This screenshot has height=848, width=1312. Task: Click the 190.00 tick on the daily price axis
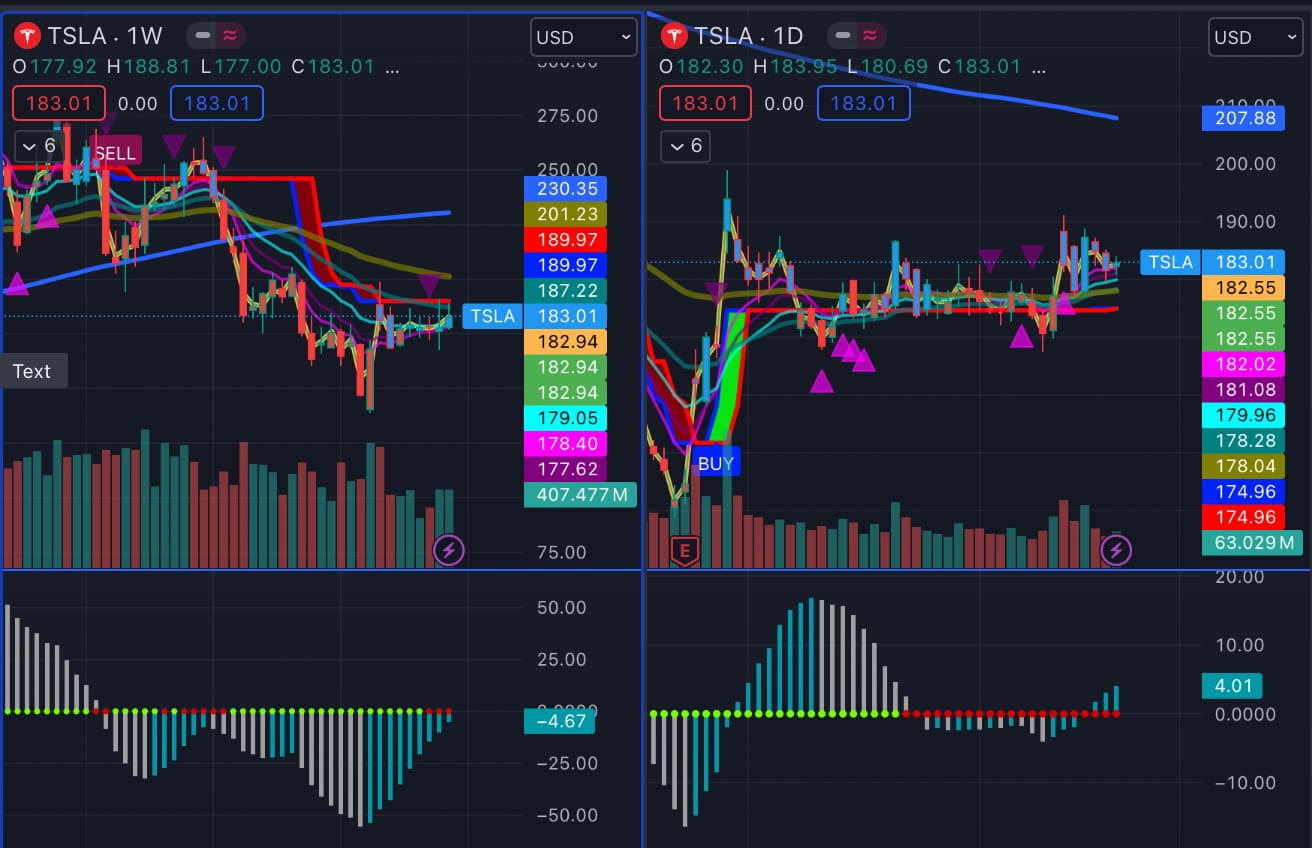[x=1245, y=222]
